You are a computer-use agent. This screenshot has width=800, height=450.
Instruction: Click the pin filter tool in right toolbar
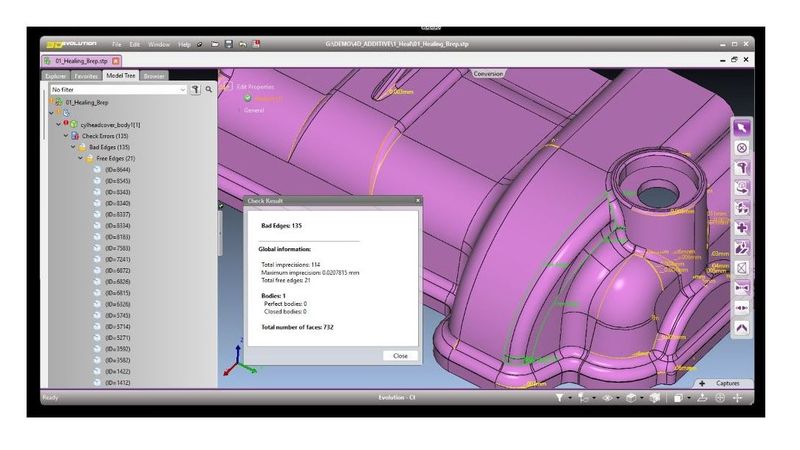pyautogui.click(x=741, y=168)
